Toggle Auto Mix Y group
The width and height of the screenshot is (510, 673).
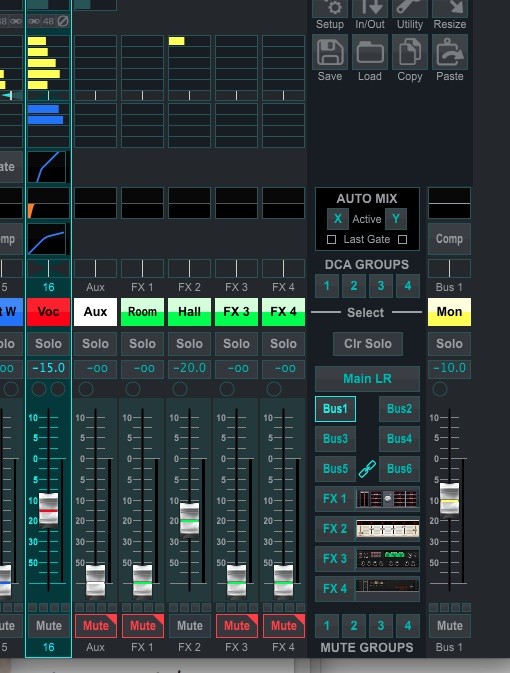pyautogui.click(x=395, y=219)
